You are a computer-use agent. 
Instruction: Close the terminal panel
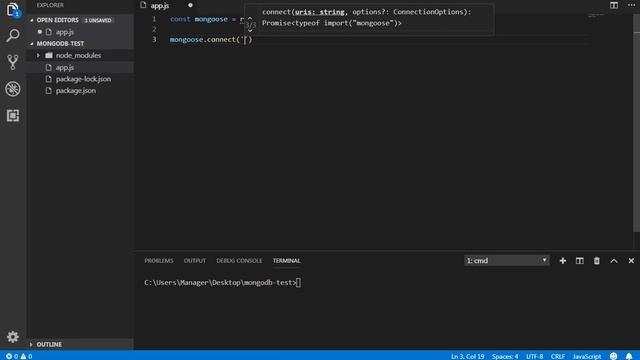(631, 261)
